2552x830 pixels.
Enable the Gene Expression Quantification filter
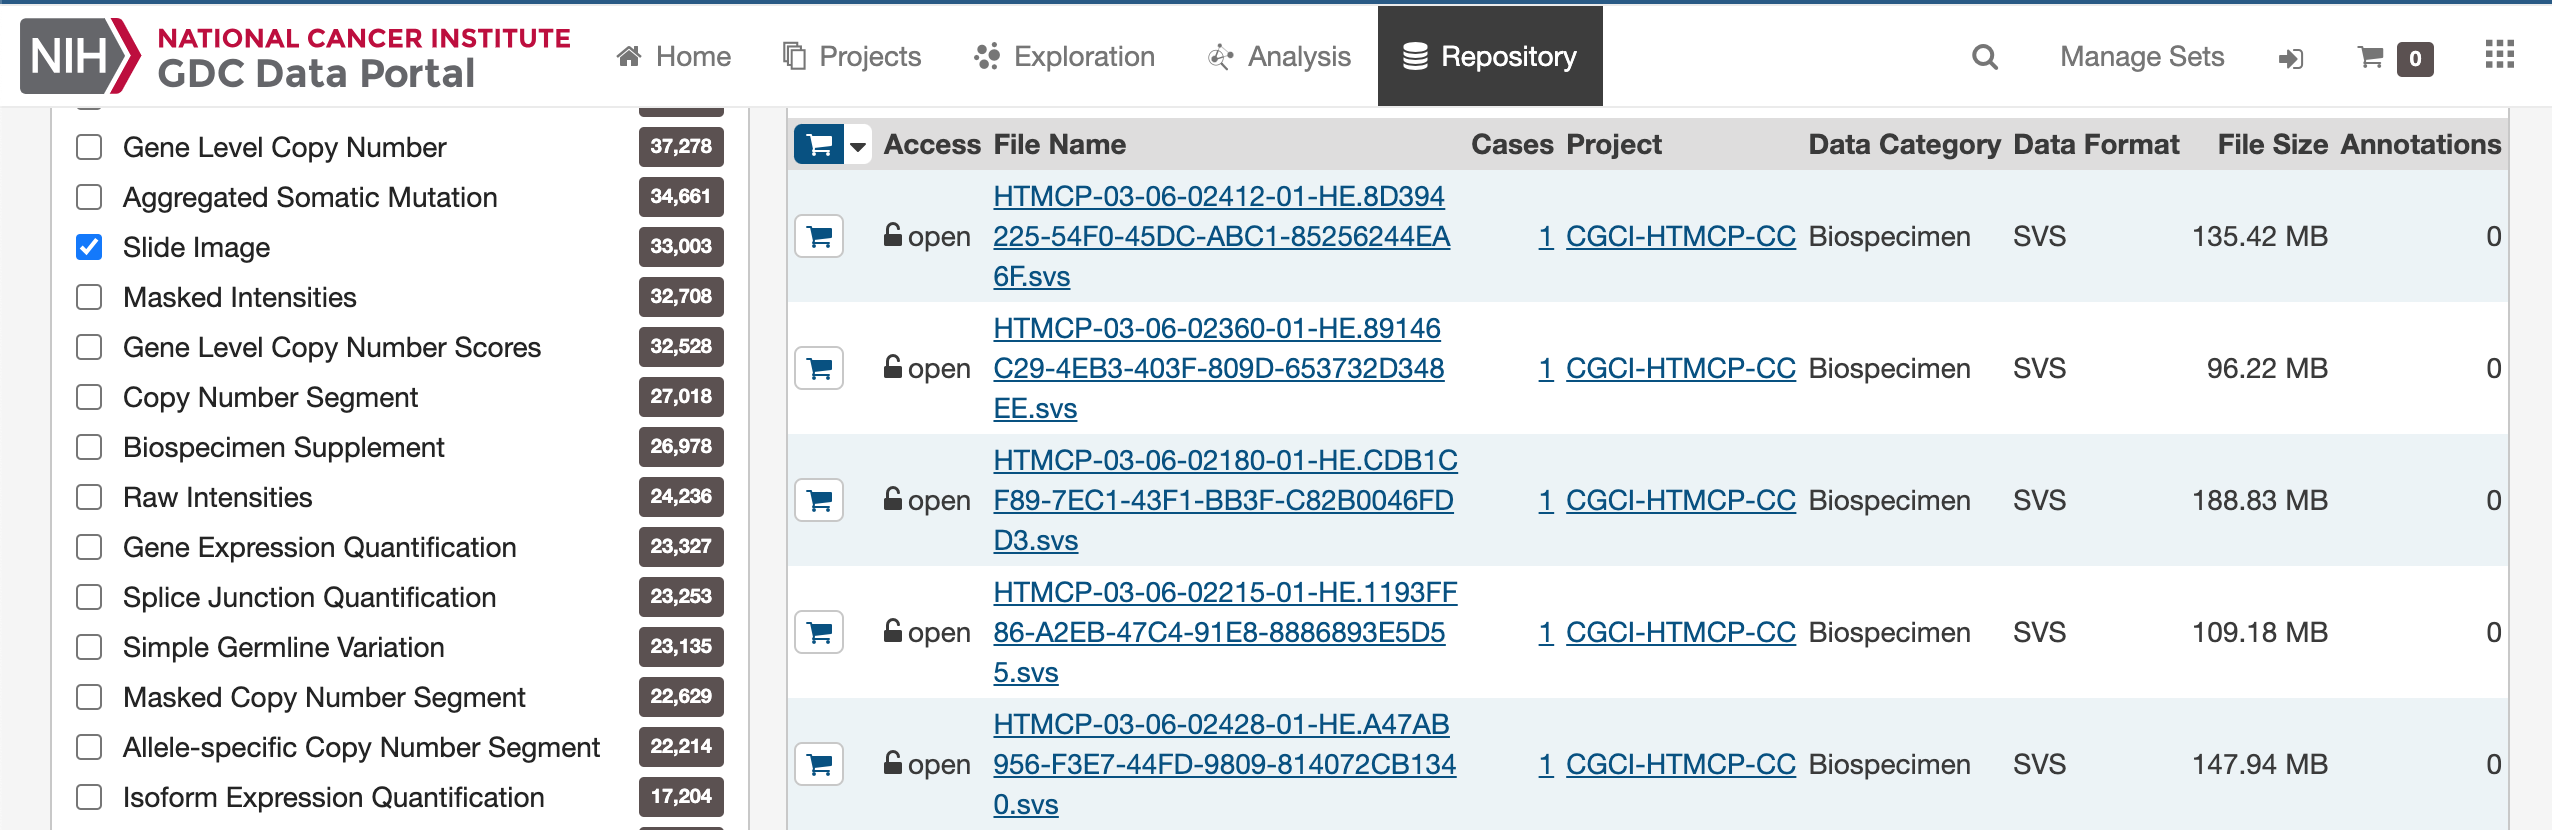[89, 547]
